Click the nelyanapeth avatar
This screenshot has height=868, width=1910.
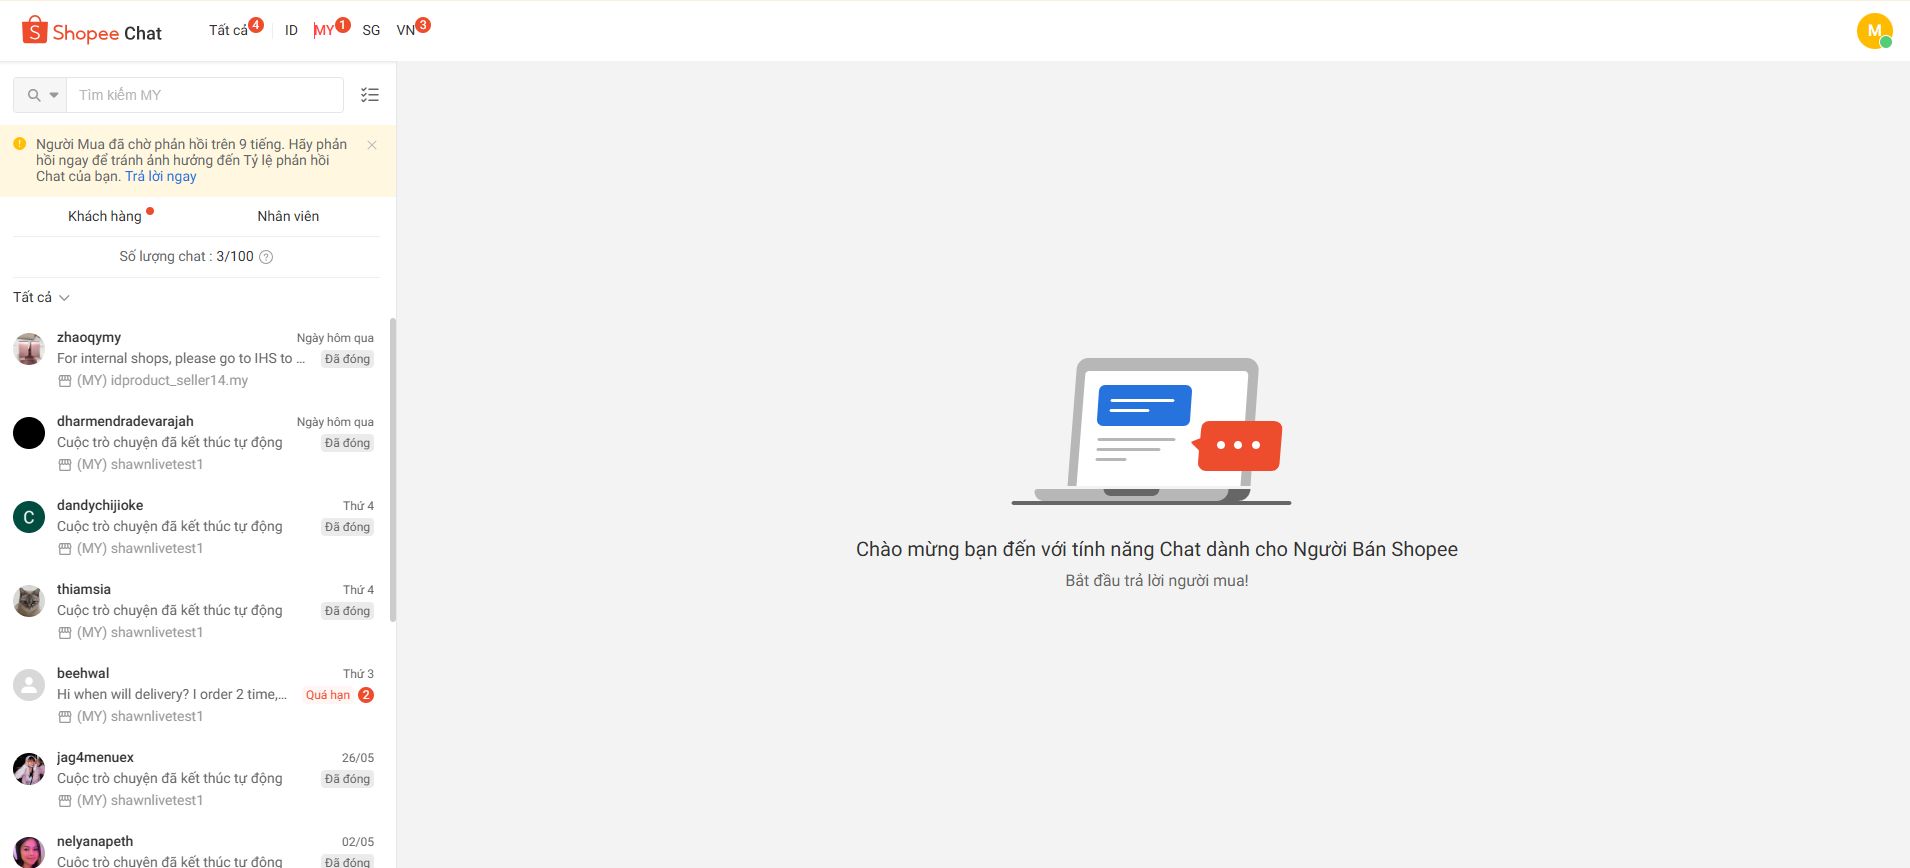(x=29, y=852)
